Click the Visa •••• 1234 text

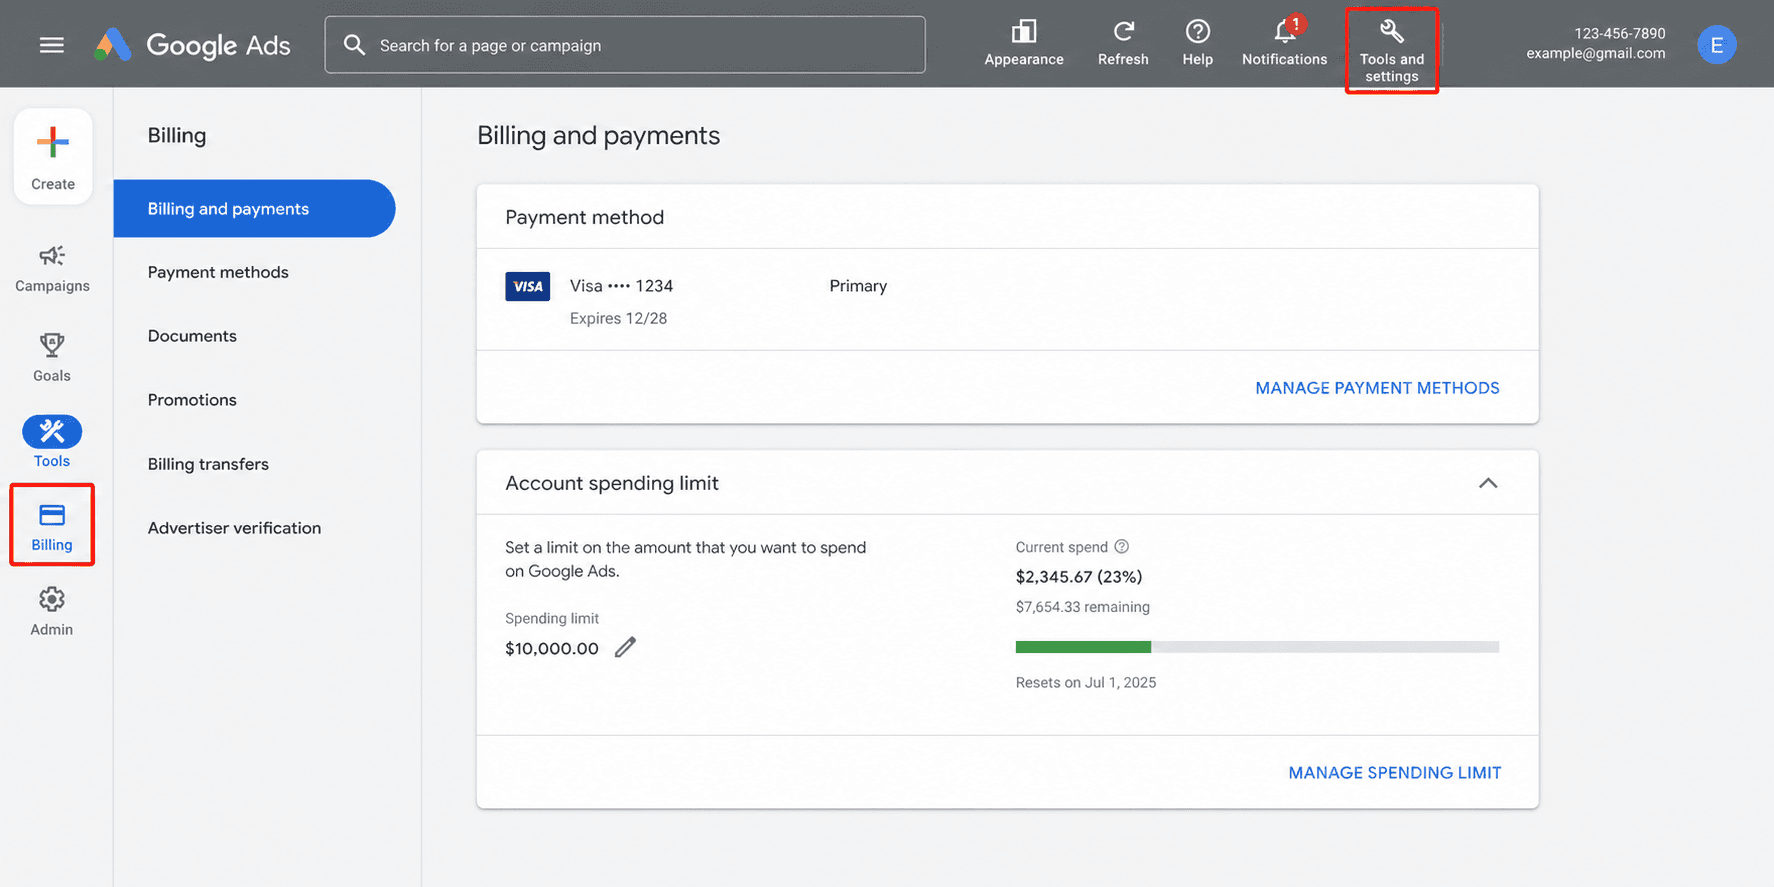pyautogui.click(x=621, y=286)
